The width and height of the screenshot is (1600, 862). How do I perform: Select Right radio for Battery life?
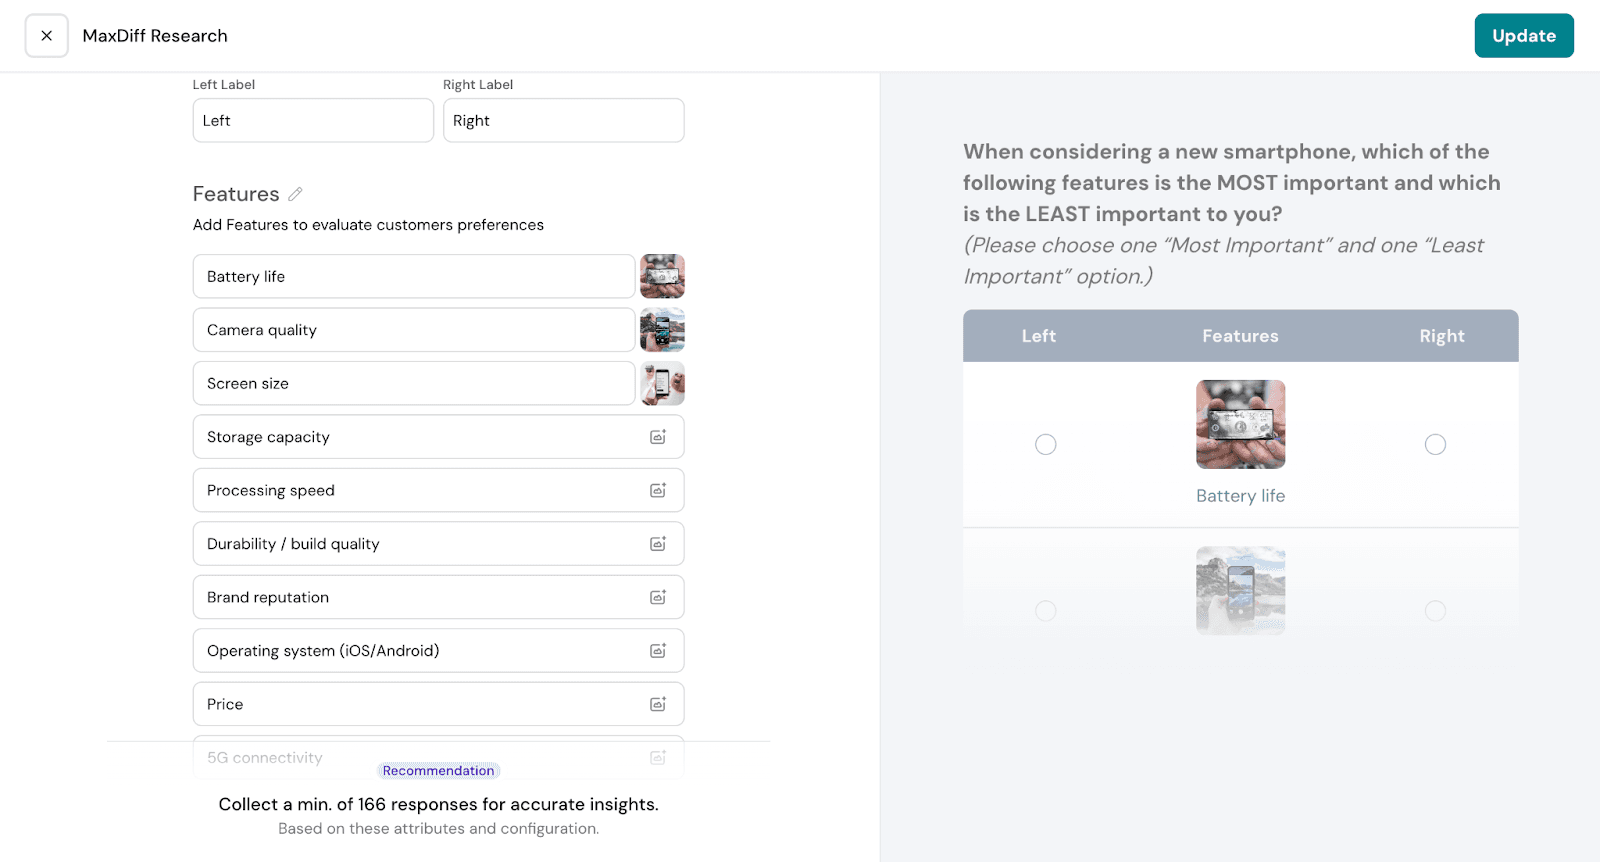click(1435, 445)
